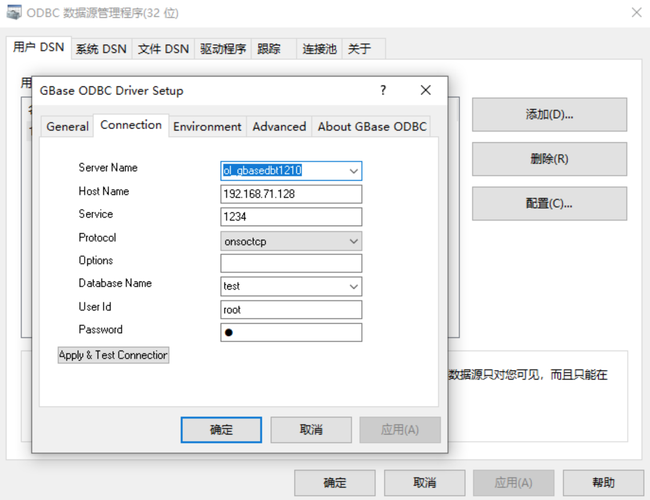Close the ODBC administrator window
Screen dimensions: 650x500
click(x=637, y=12)
